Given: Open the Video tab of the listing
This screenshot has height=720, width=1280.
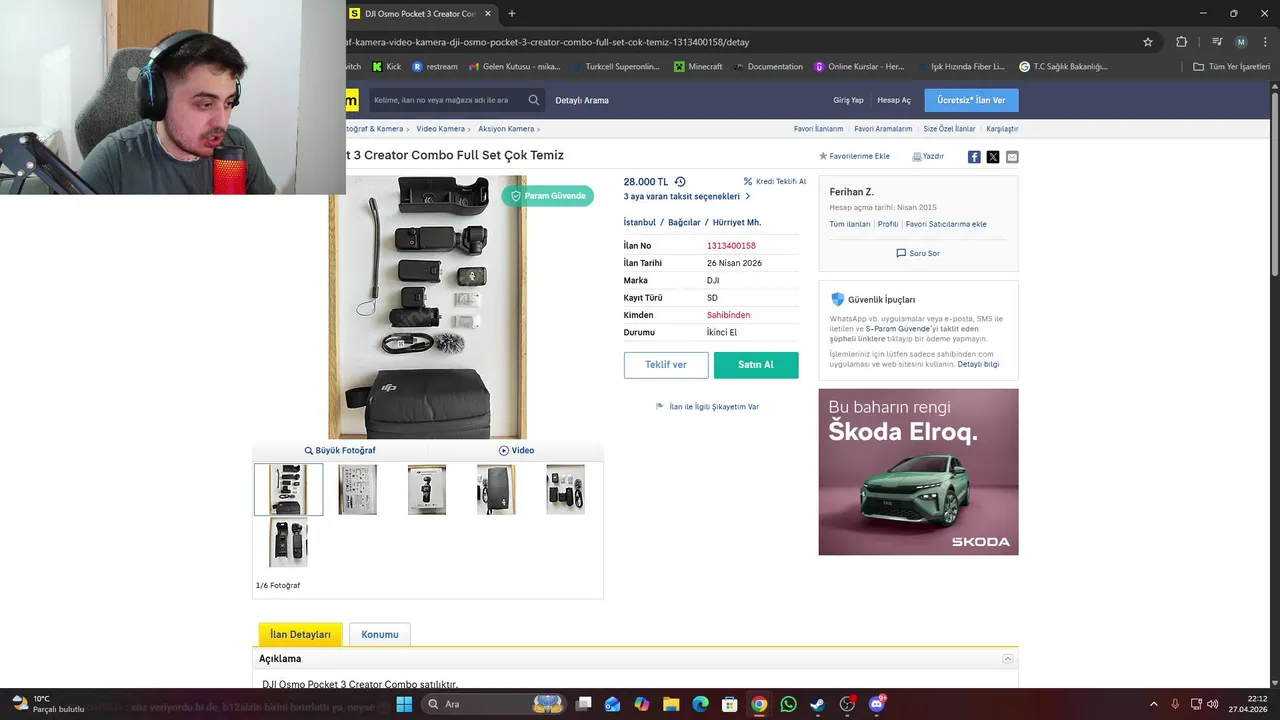Looking at the screenshot, I should (x=516, y=451).
